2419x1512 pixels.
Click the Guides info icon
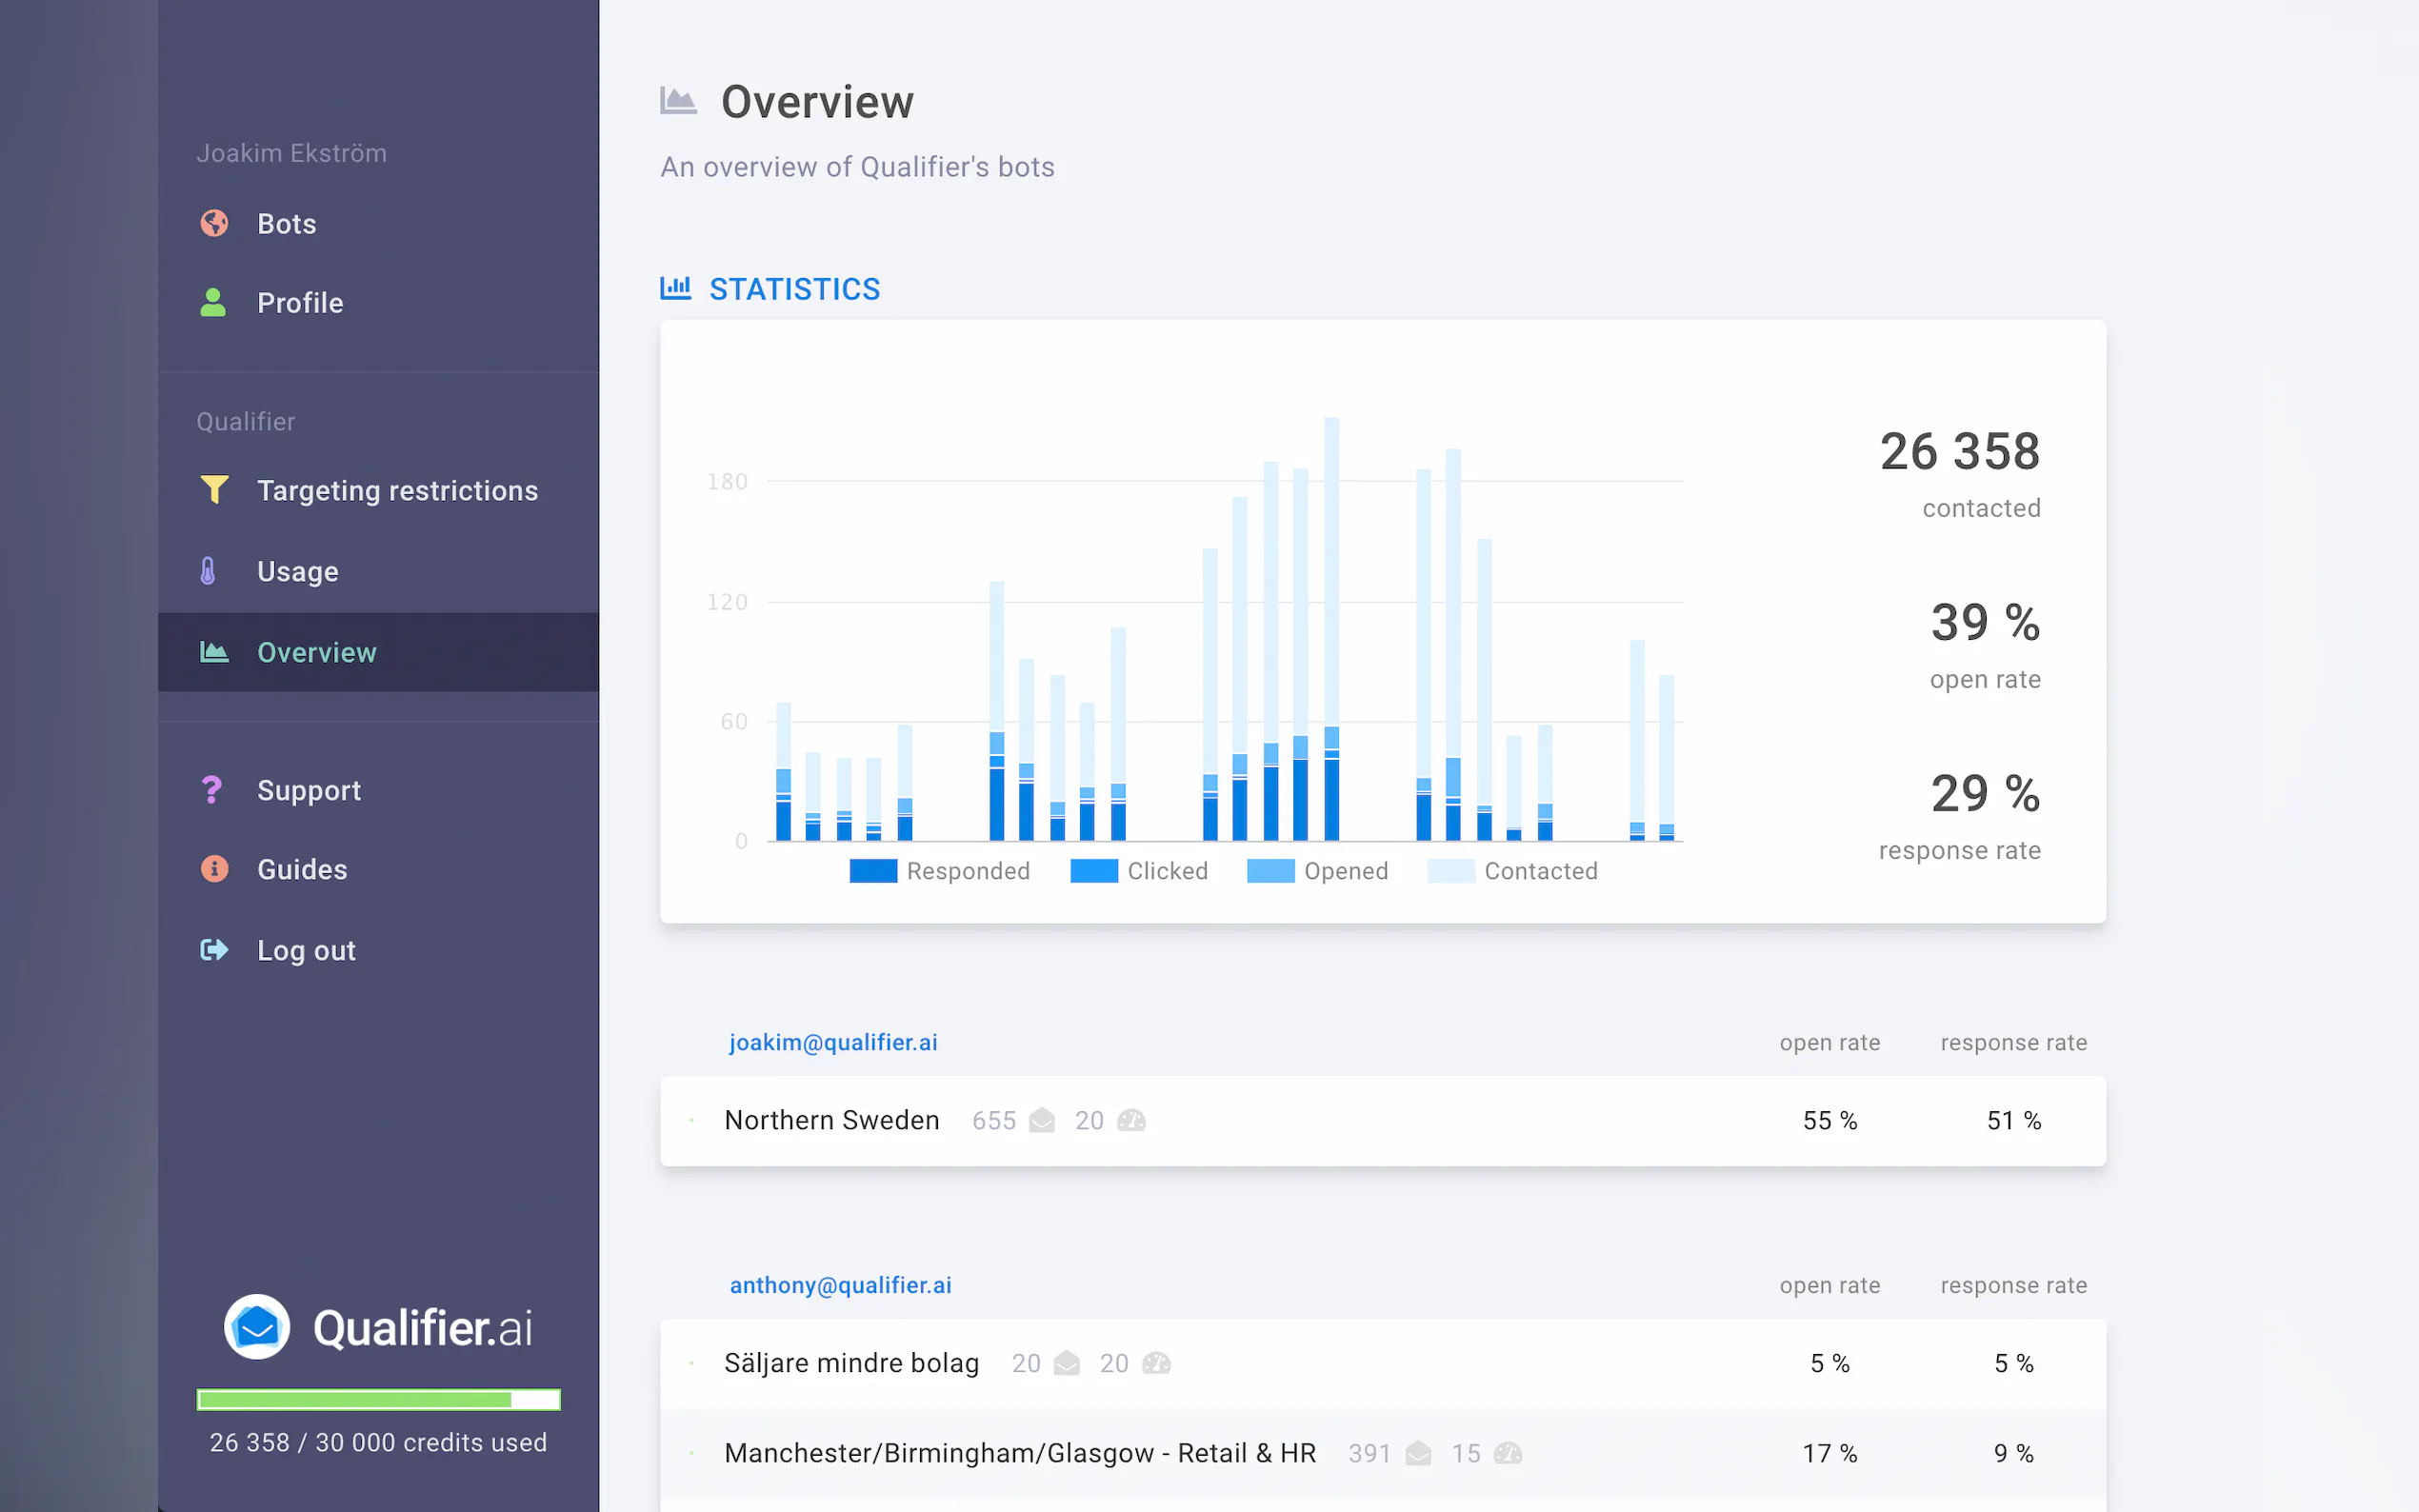[x=214, y=869]
